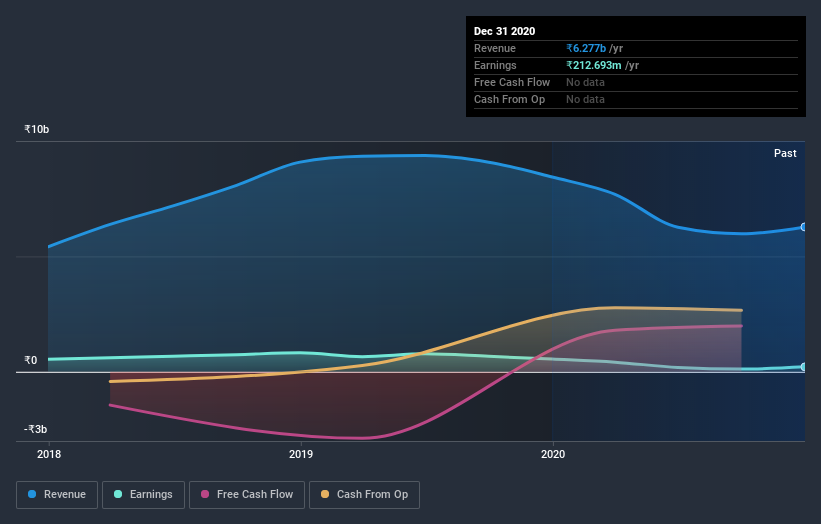Click the Past label in chart

click(785, 153)
